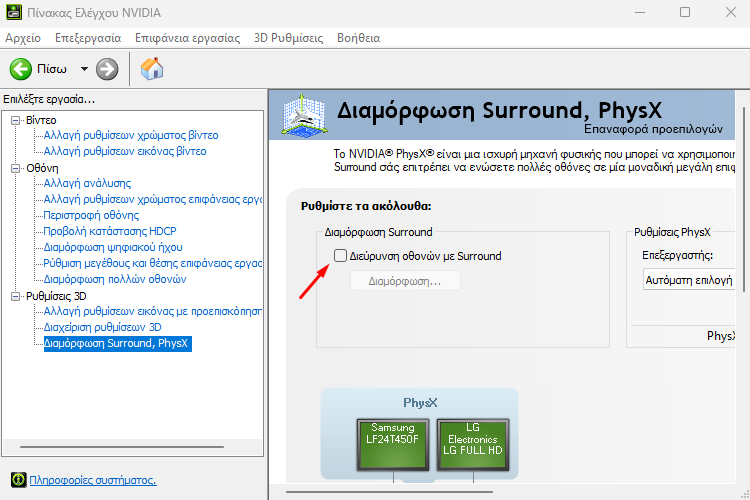This screenshot has height=500, width=750.
Task: Click the green Back arrow icon
Action: [21, 69]
